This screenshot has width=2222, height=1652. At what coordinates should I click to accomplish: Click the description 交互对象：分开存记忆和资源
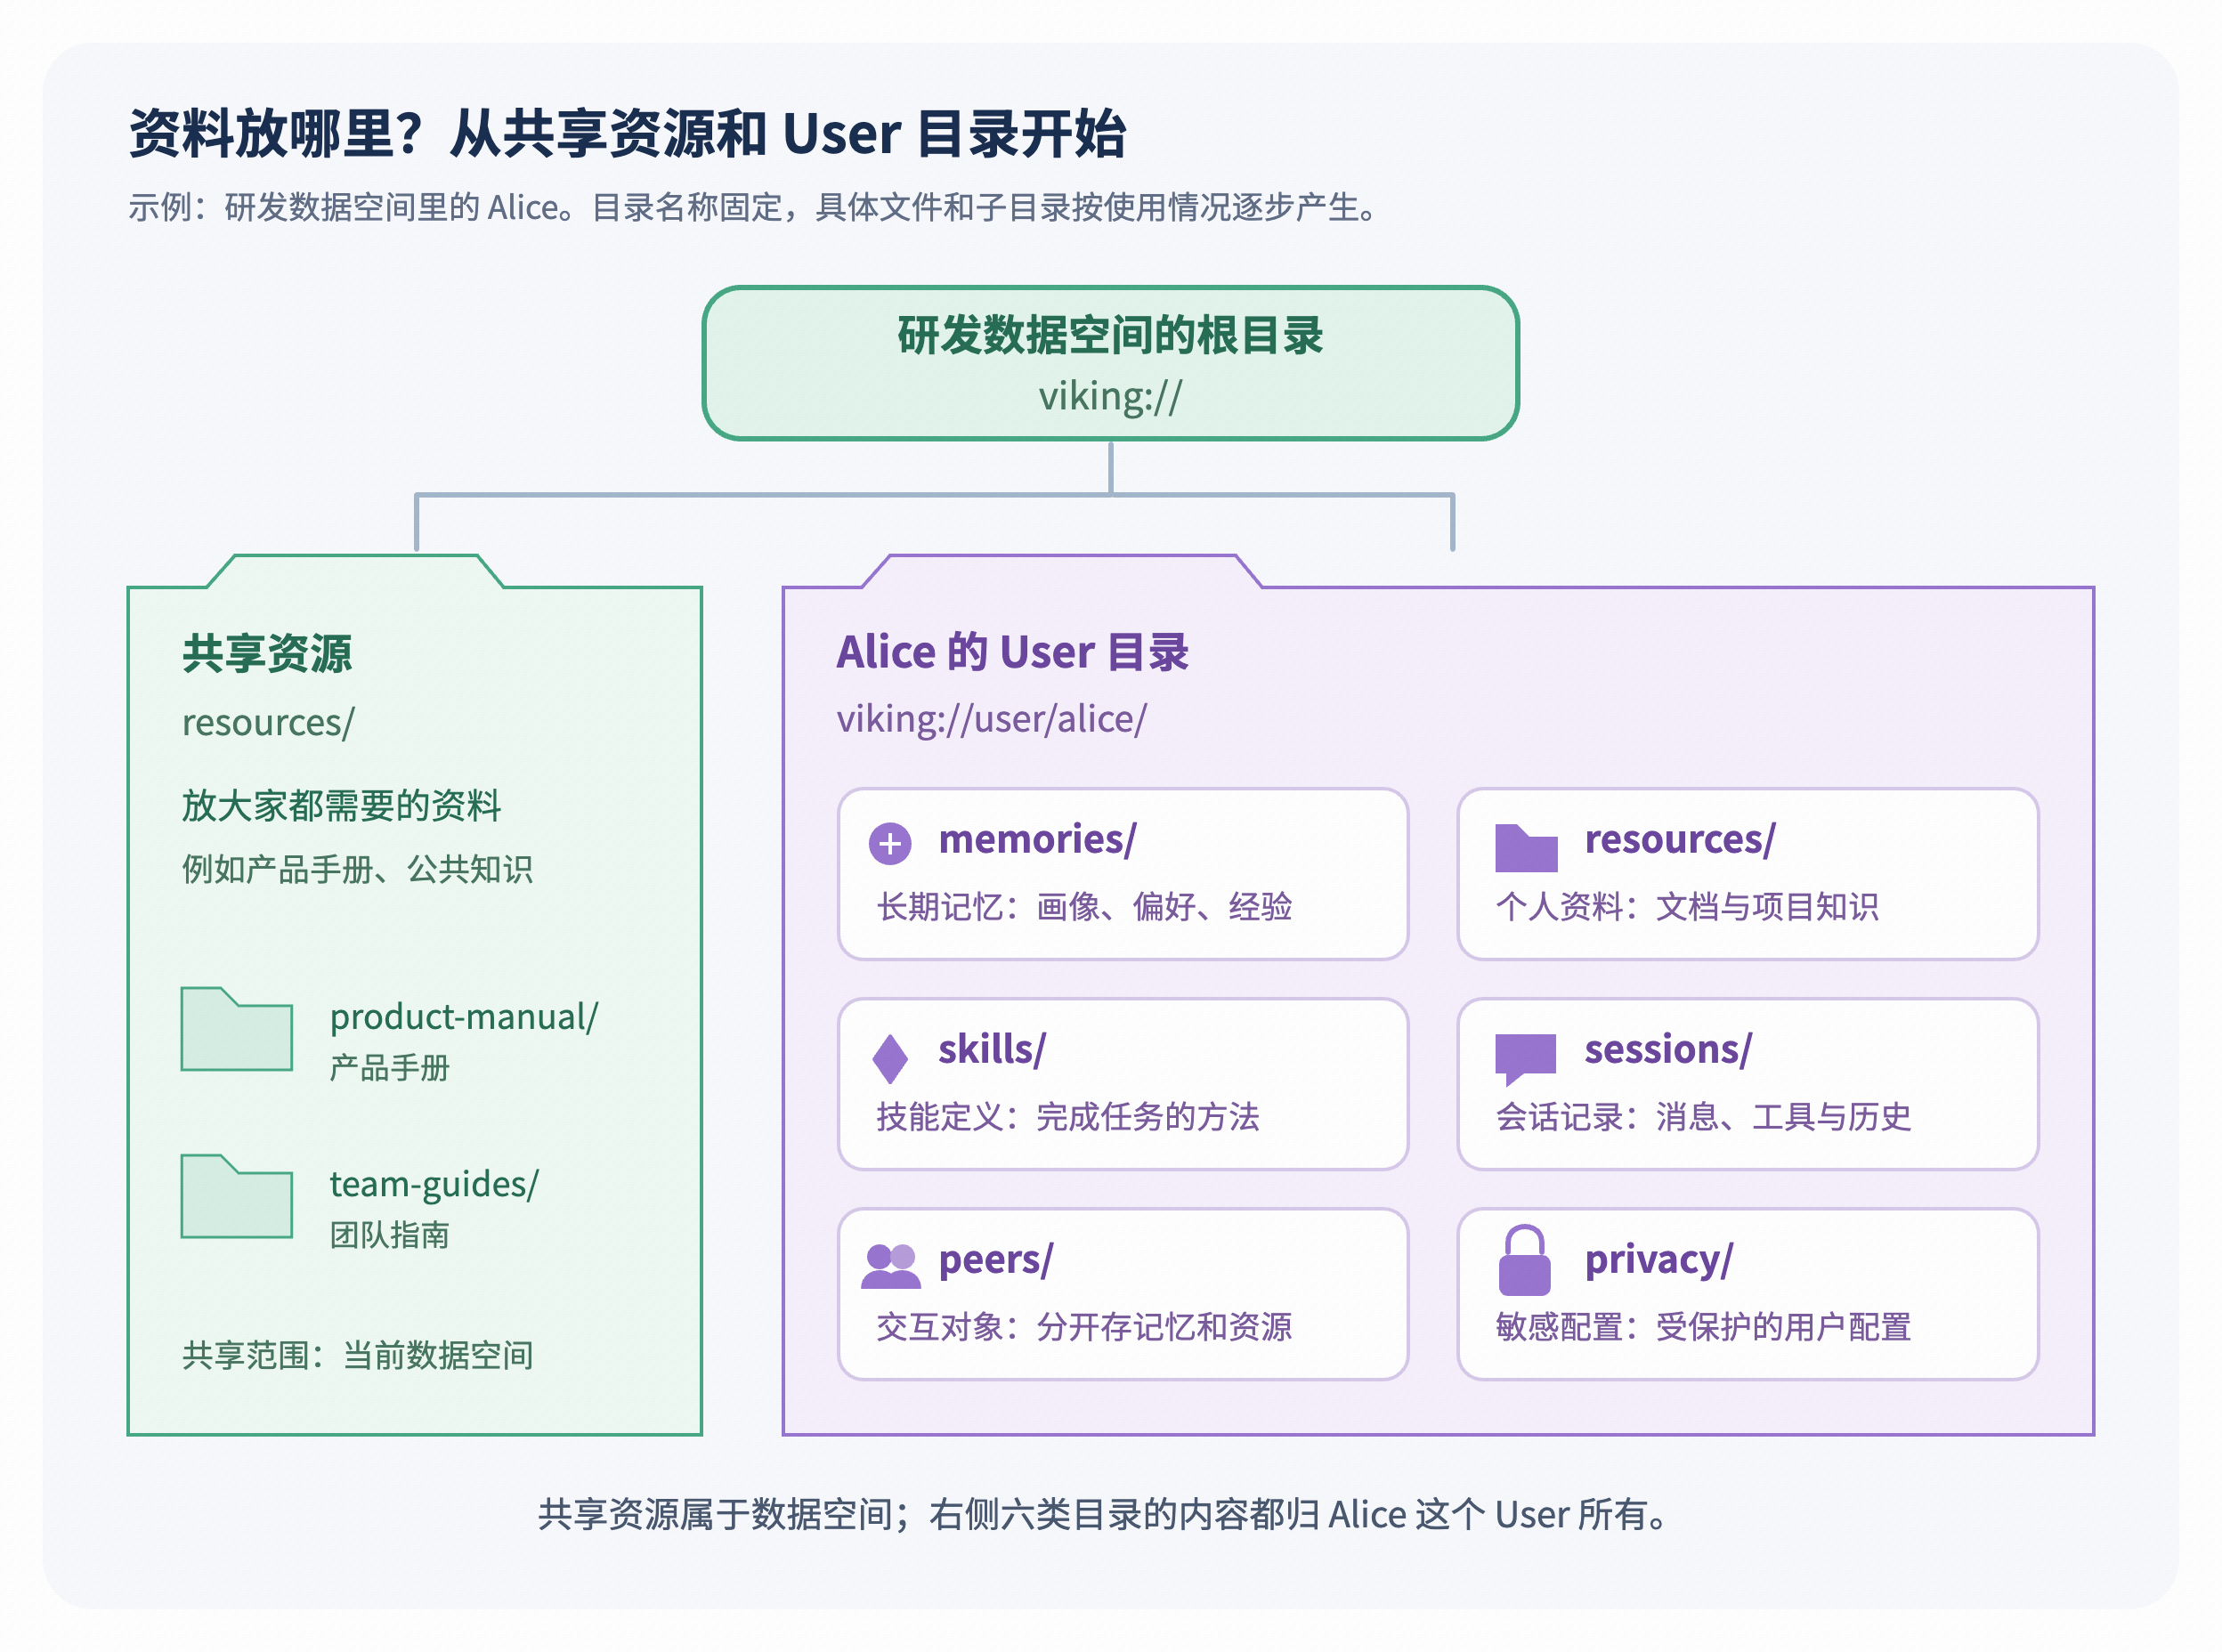click(x=1084, y=1326)
